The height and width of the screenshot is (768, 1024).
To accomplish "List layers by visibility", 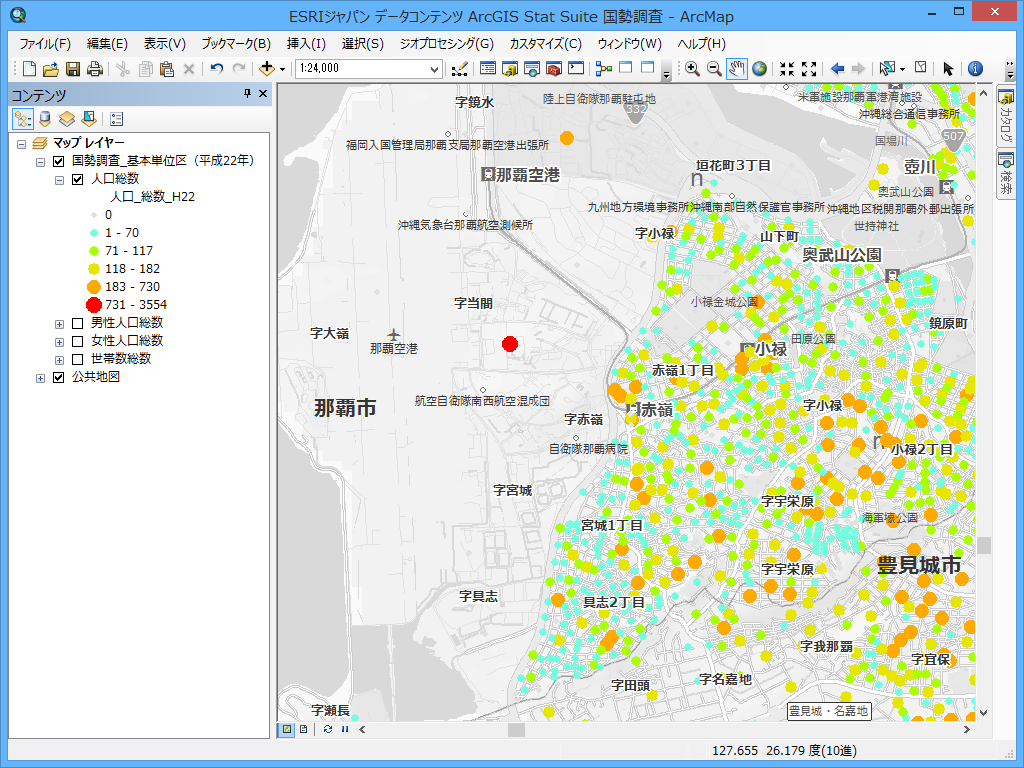I will click(x=67, y=119).
